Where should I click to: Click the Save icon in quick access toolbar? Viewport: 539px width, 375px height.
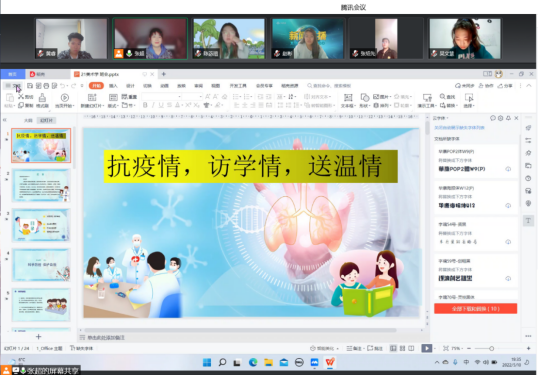[x=30, y=86]
